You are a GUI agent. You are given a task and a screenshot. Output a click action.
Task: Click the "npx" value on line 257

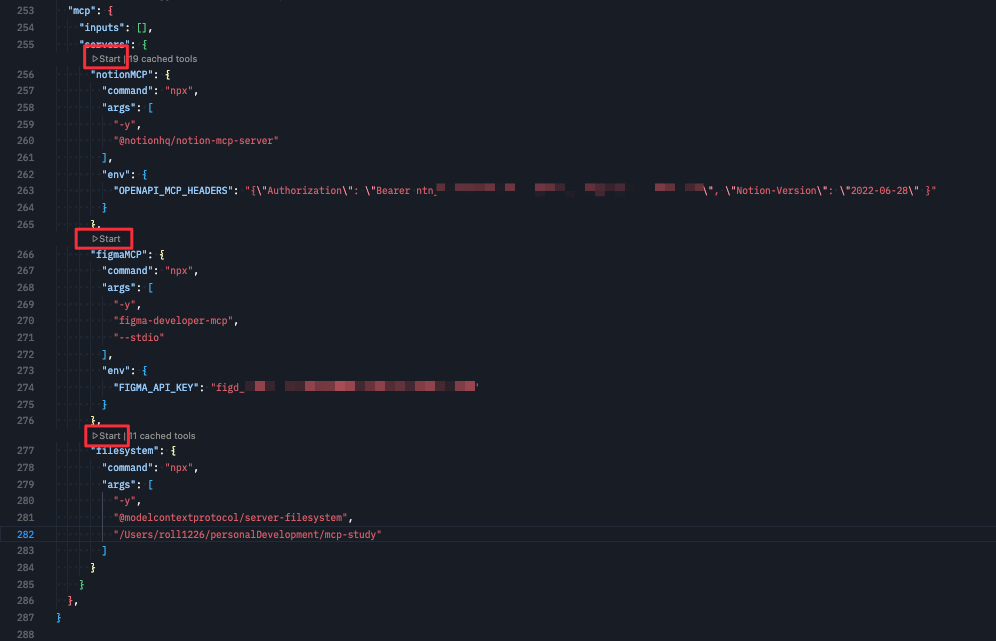[179, 91]
